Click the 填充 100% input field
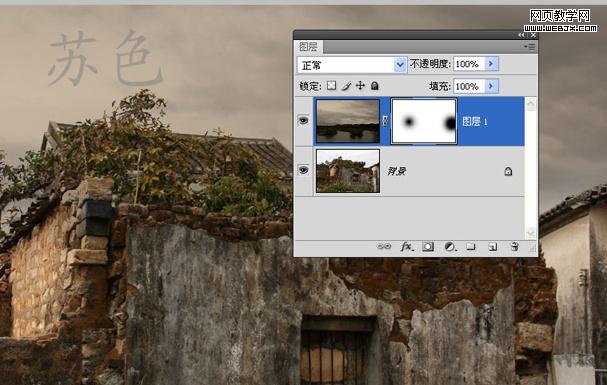Screen dimensions: 607x385 pos(469,86)
